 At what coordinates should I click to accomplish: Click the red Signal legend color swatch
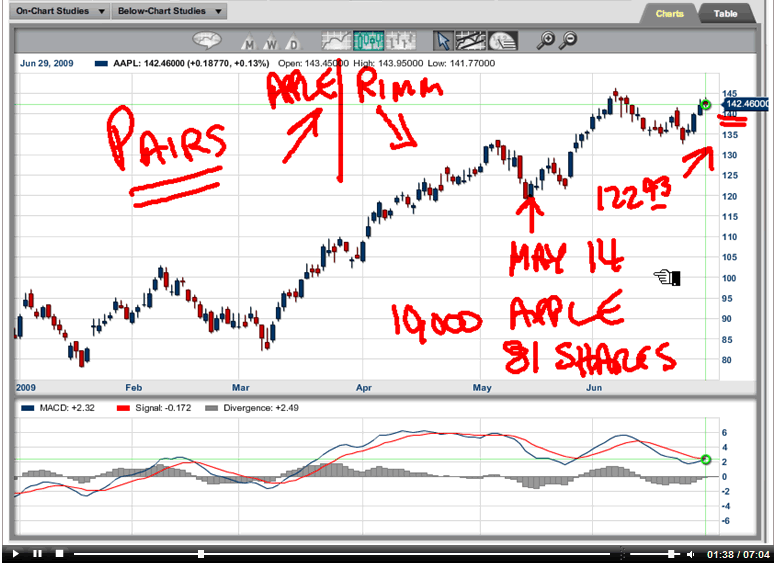click(123, 409)
